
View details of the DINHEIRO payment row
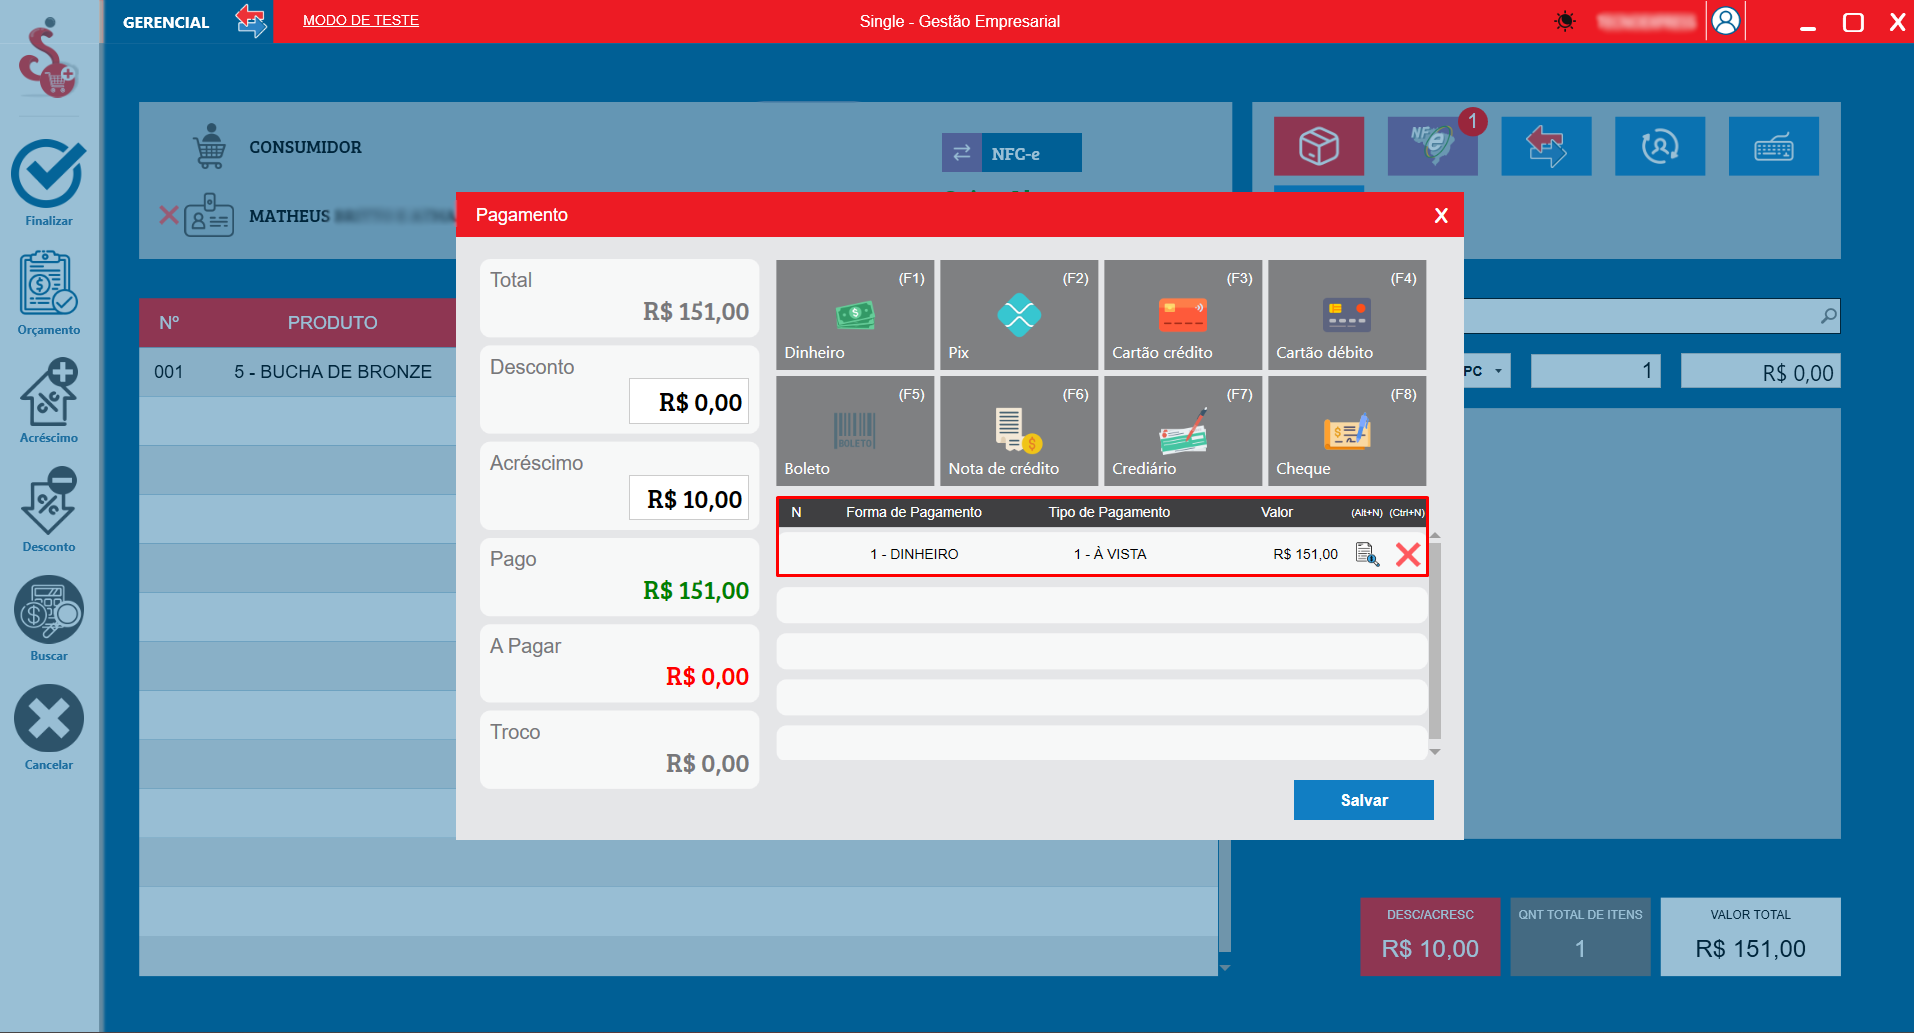pyautogui.click(x=1367, y=554)
